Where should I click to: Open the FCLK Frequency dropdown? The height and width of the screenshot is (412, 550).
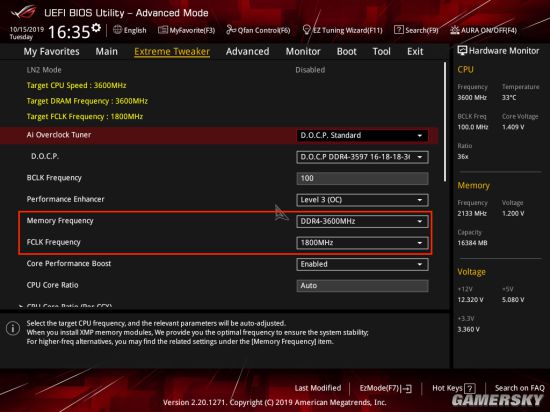[x=362, y=243]
